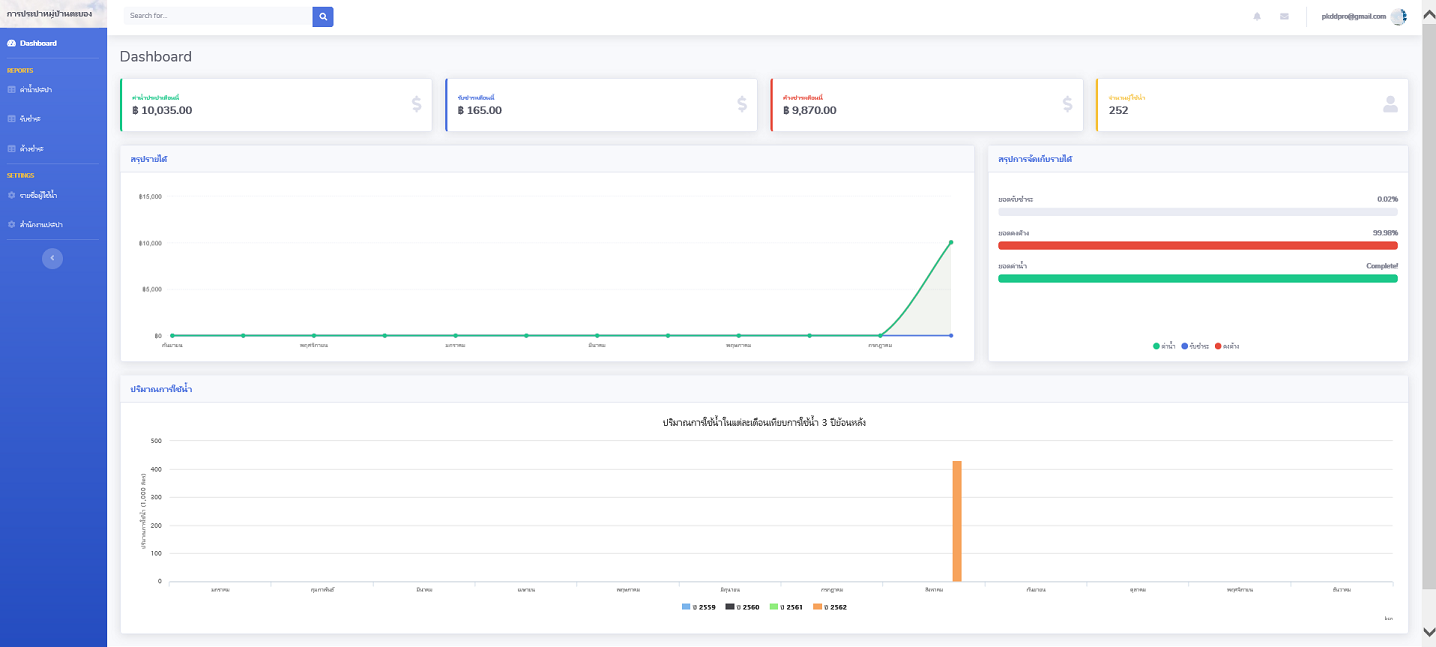The height and width of the screenshot is (647, 1436).
Task: Collapse the sidebar with the chevron button
Action: (x=52, y=258)
